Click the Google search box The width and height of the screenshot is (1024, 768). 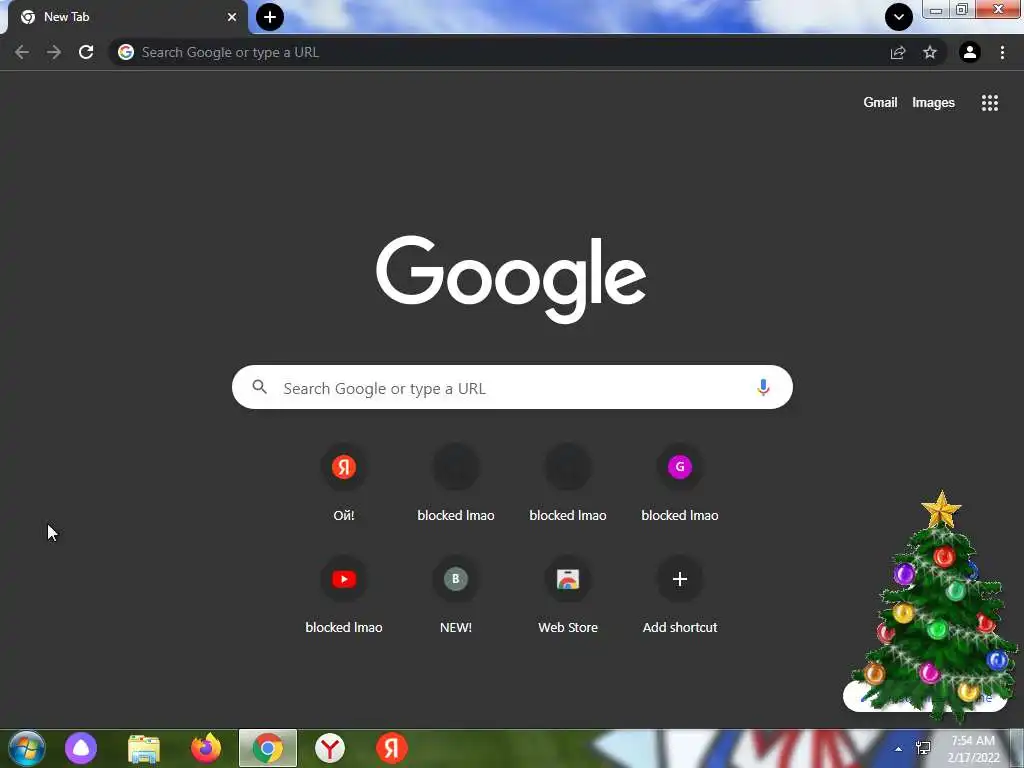point(512,387)
